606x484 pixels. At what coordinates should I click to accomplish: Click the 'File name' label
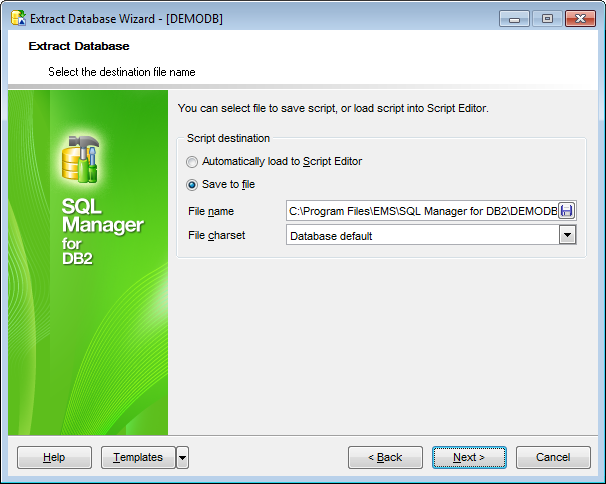click(x=211, y=211)
